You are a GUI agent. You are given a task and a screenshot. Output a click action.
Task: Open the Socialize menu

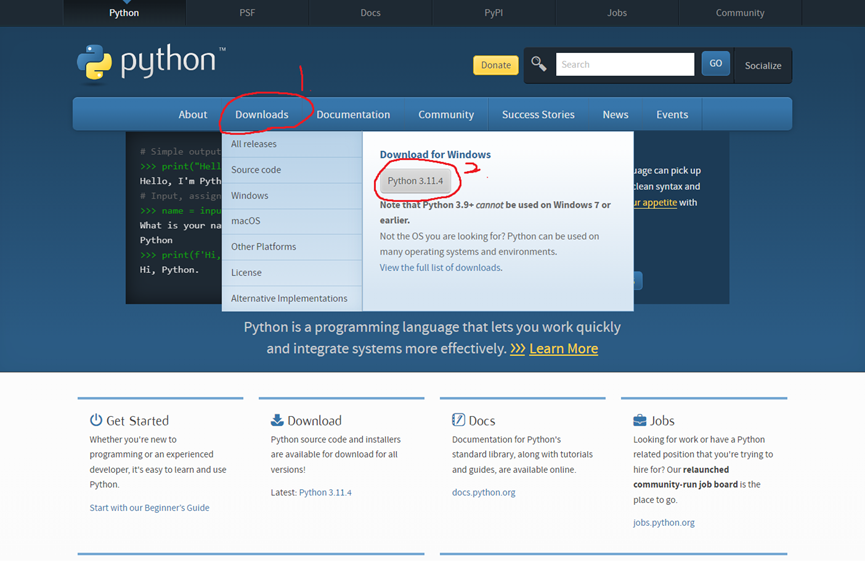(763, 66)
